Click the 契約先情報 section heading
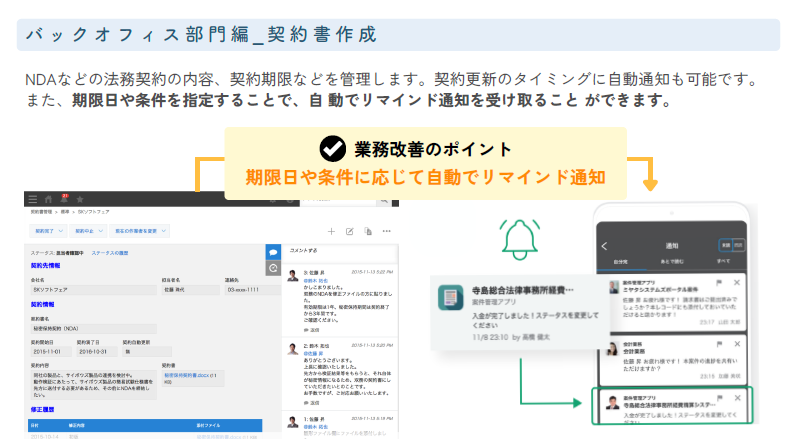 [x=45, y=265]
